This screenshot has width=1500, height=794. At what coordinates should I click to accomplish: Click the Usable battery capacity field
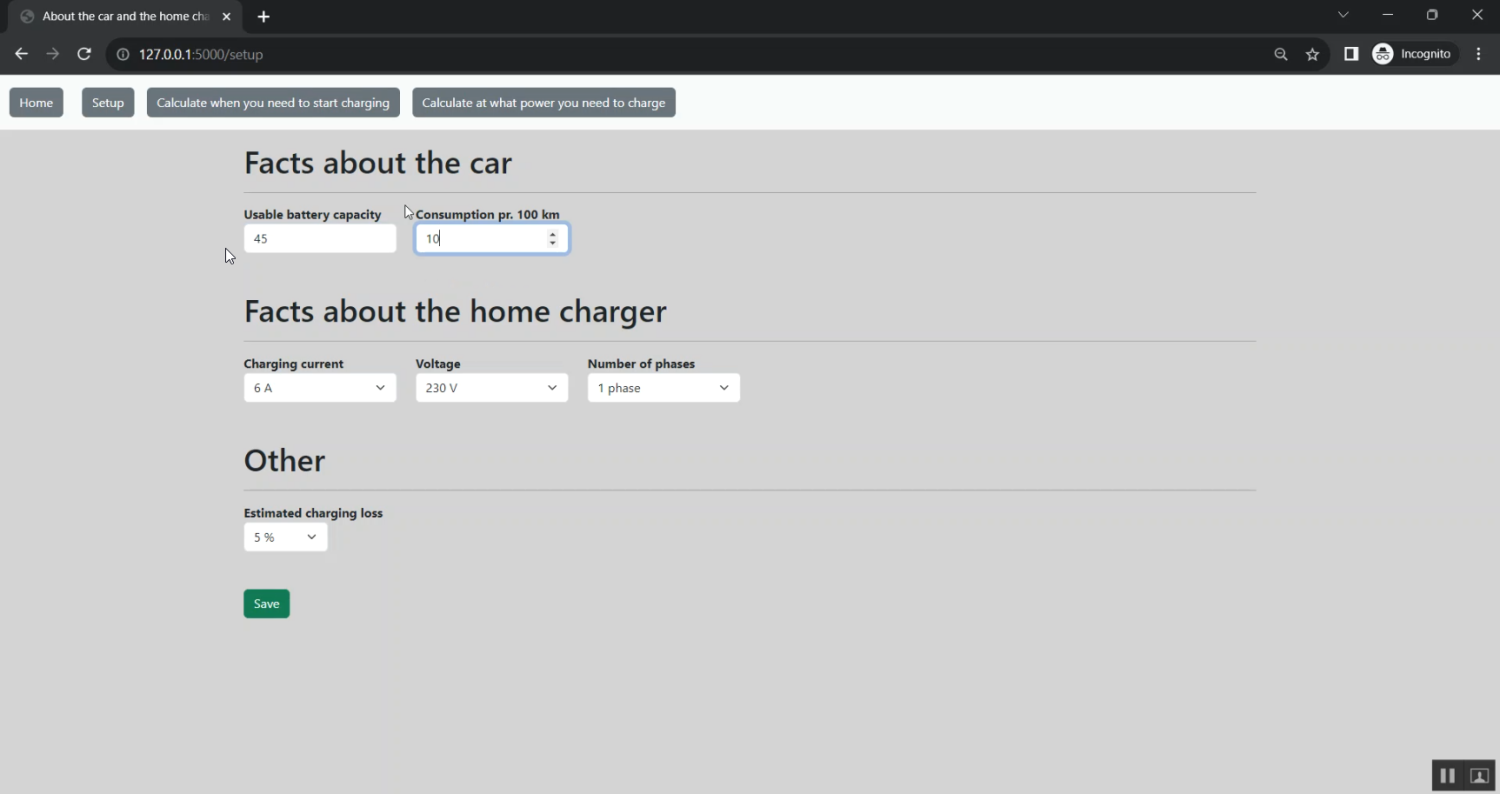click(x=319, y=239)
